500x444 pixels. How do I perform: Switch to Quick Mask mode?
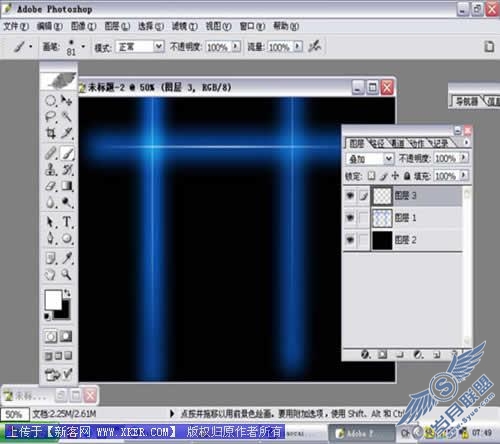[66, 336]
